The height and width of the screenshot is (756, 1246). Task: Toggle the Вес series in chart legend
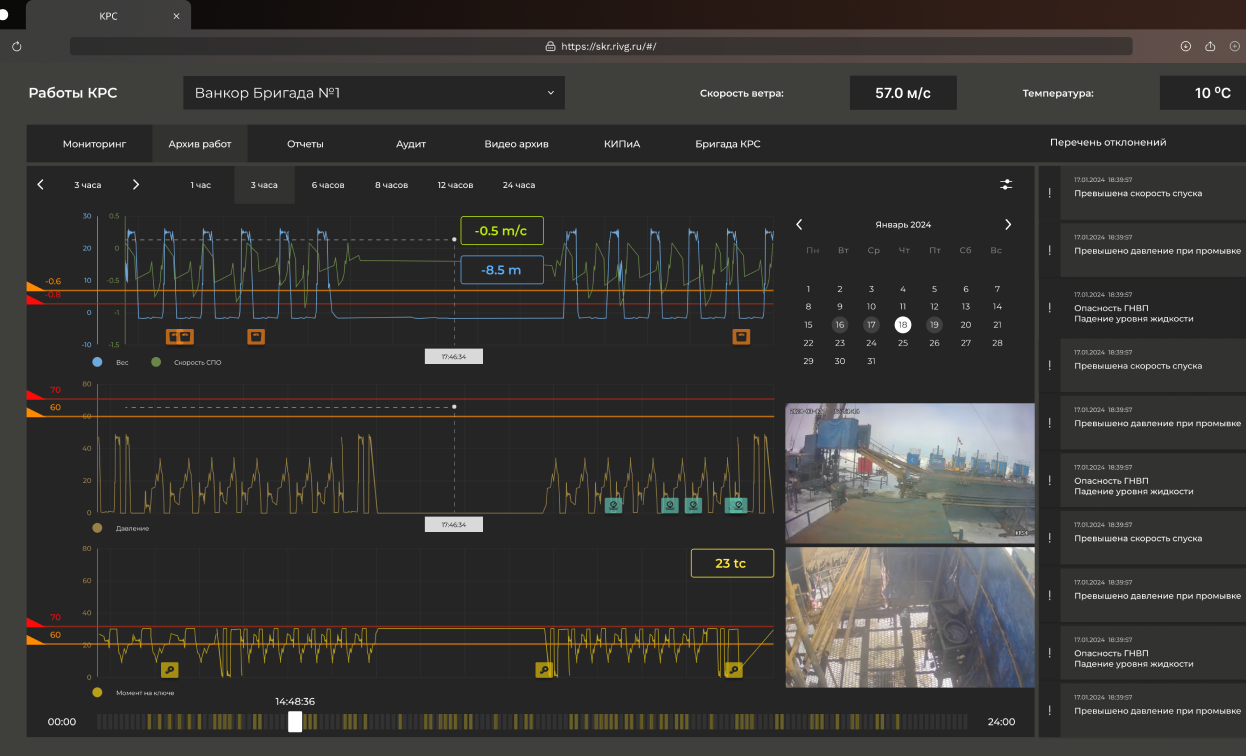97,362
